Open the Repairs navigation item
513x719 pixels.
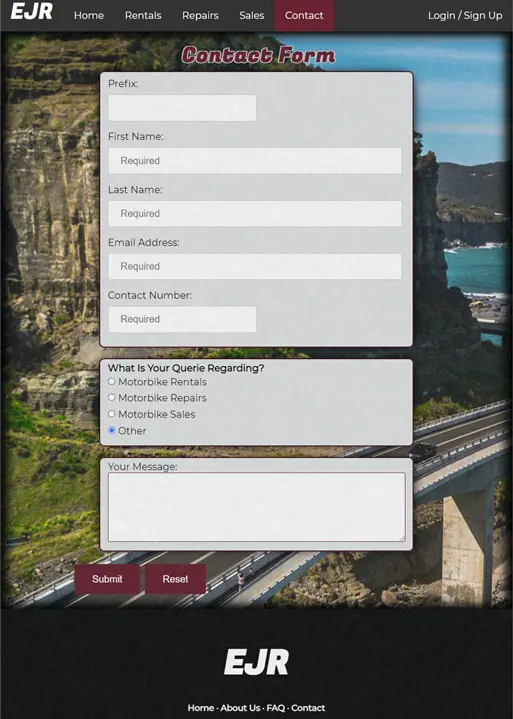pyautogui.click(x=200, y=15)
